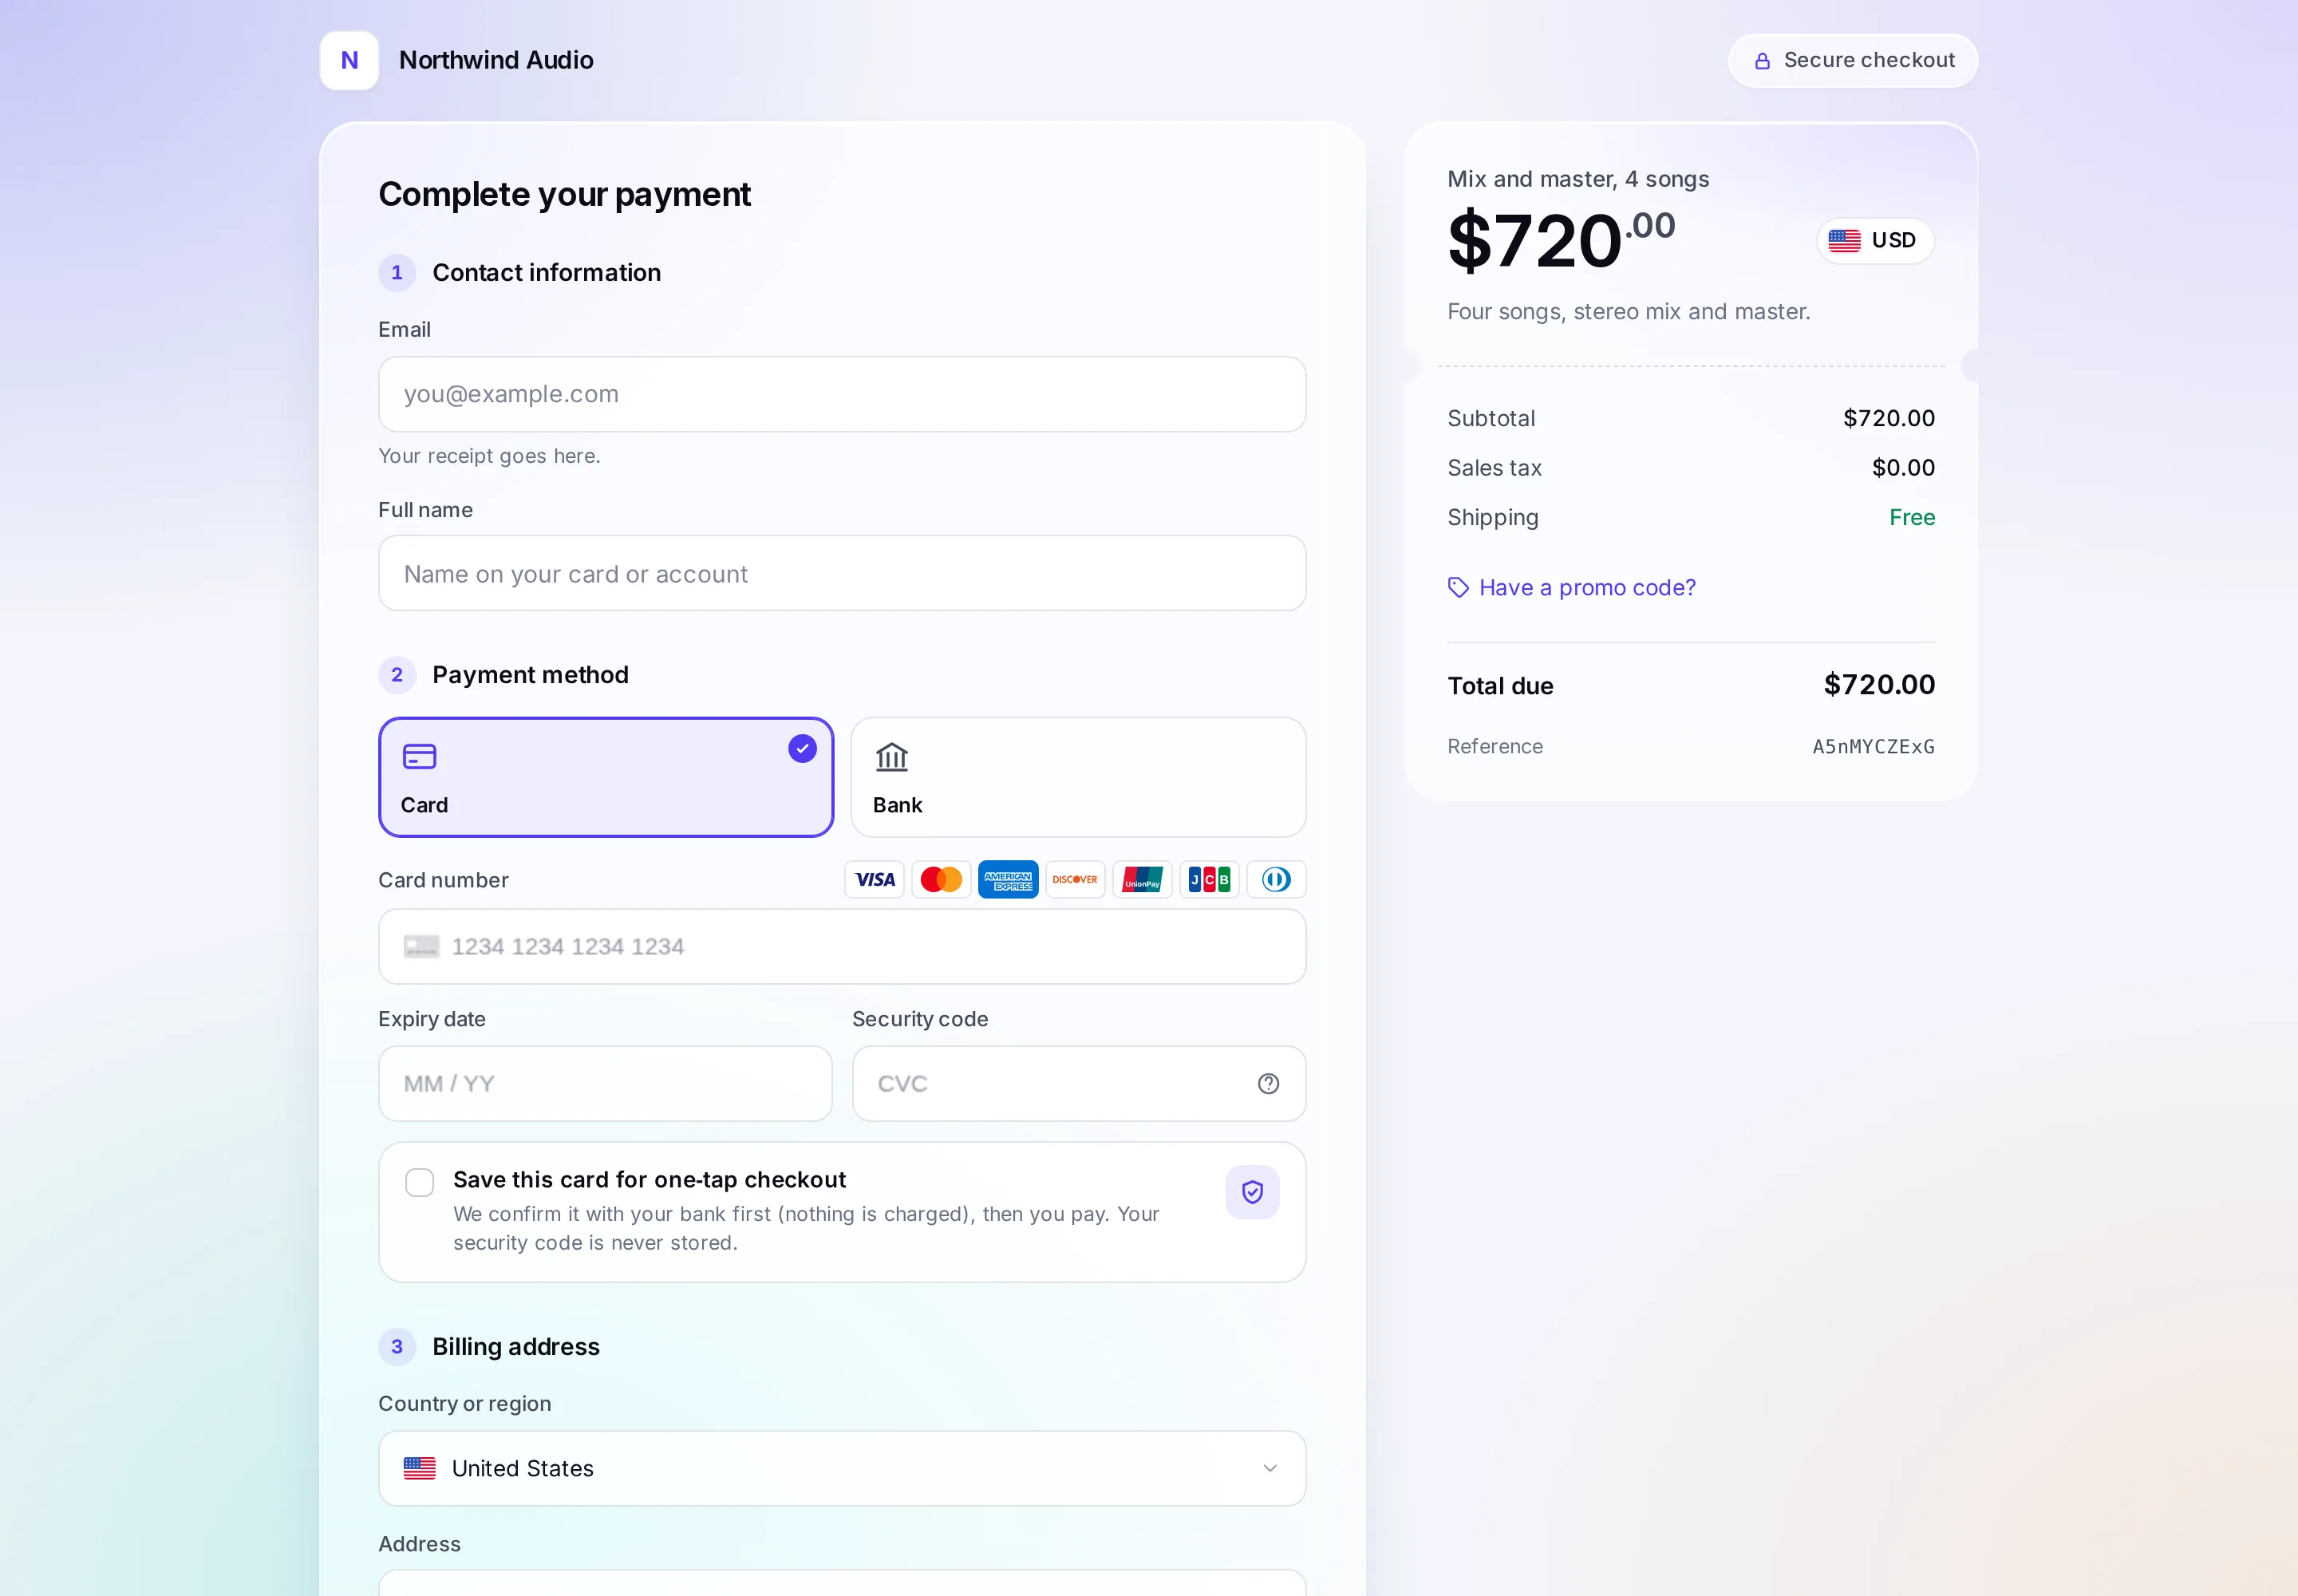The image size is (2298, 1596).
Task: Focus the Expiry date MM / YY field
Action: click(x=605, y=1084)
